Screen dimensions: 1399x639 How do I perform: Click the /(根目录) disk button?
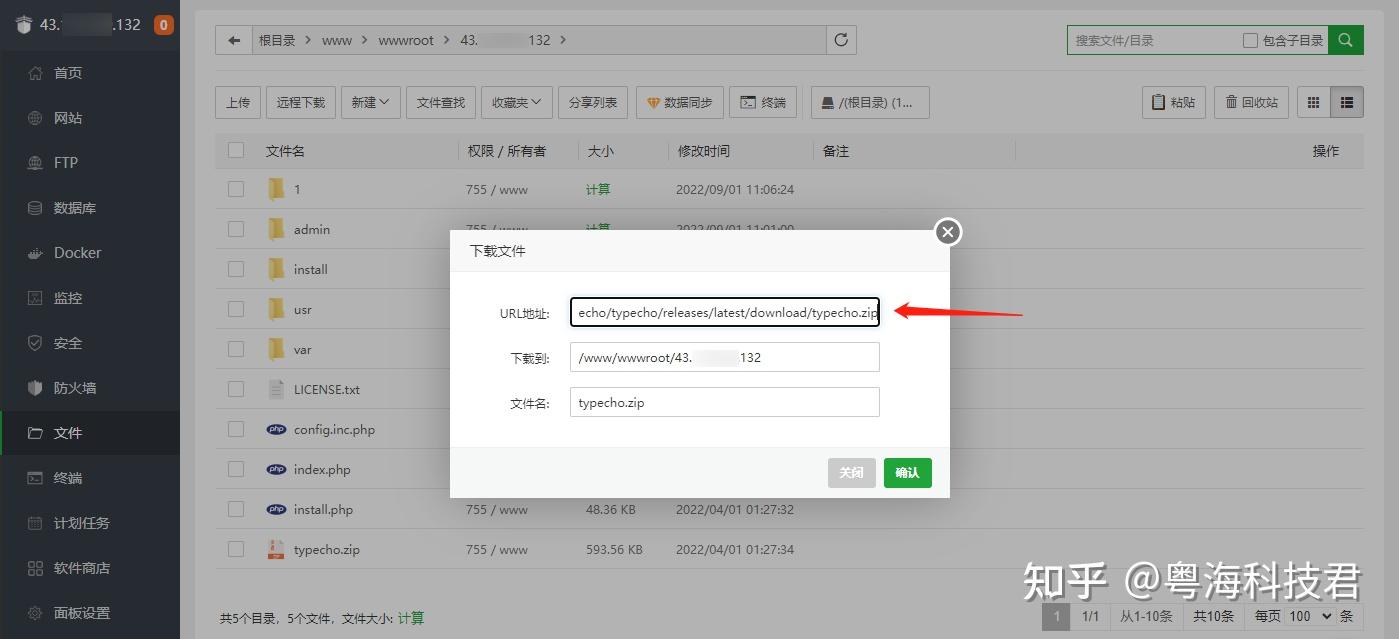(x=869, y=102)
